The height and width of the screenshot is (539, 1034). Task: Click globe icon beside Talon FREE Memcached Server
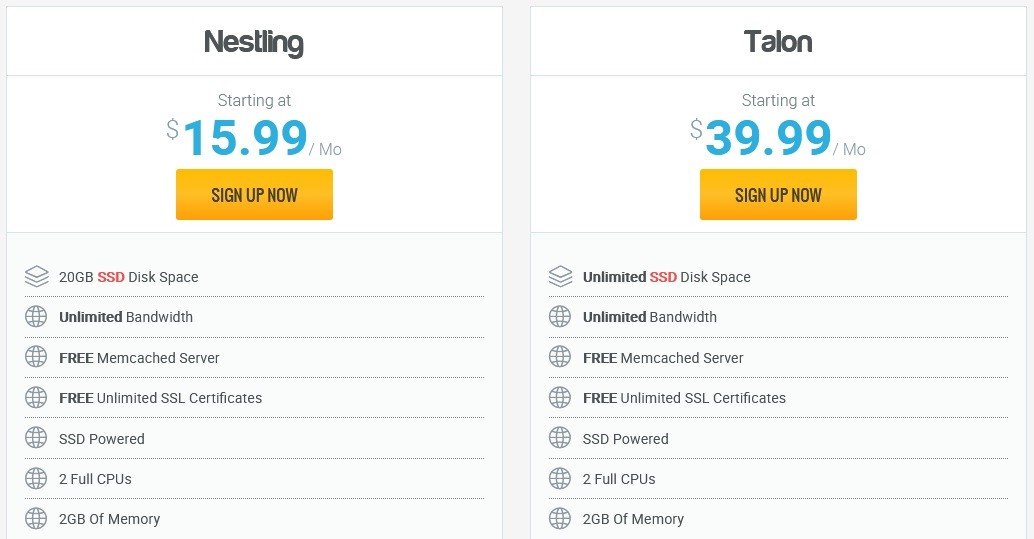[x=560, y=357]
